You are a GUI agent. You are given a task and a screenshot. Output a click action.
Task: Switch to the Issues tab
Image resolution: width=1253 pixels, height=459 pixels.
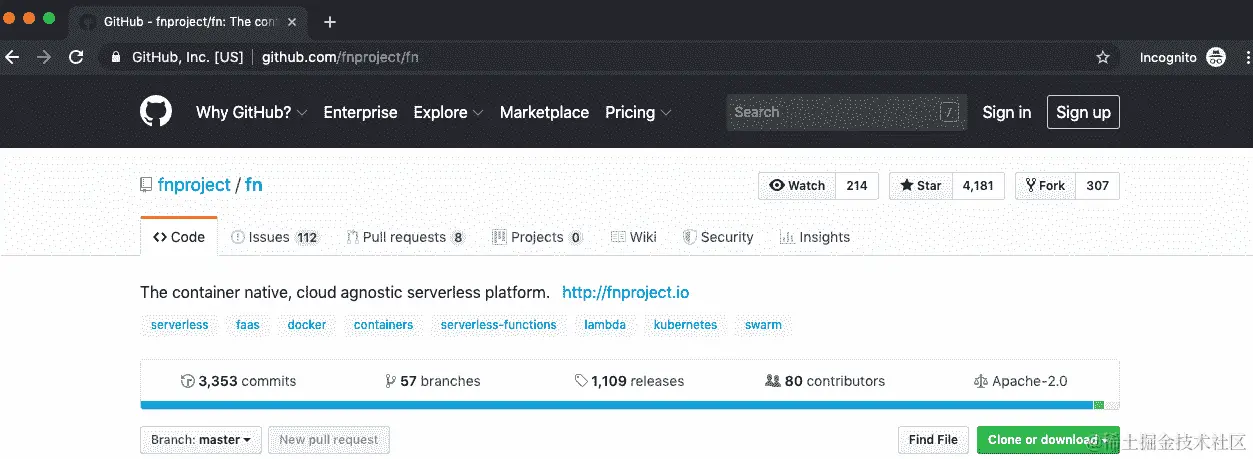tap(274, 237)
